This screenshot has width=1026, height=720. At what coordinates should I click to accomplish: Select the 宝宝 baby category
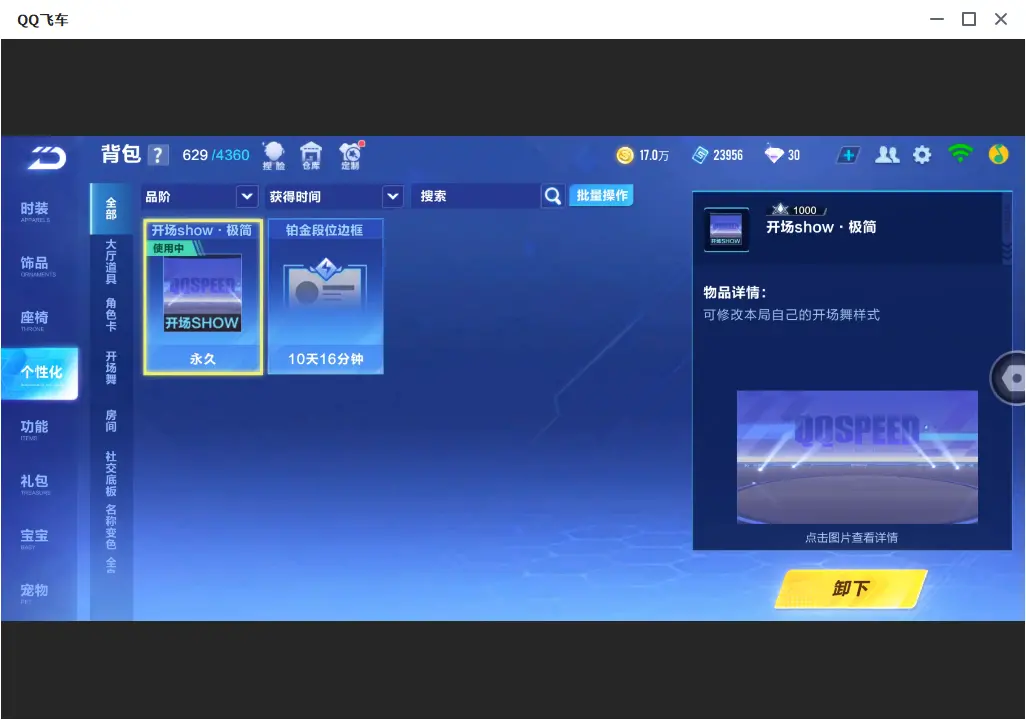(x=35, y=537)
